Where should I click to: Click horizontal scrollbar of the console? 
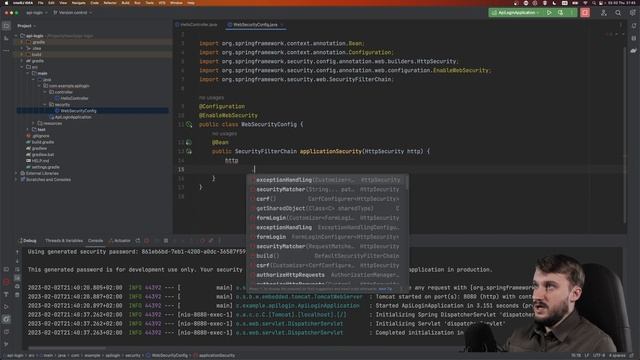(67, 349)
